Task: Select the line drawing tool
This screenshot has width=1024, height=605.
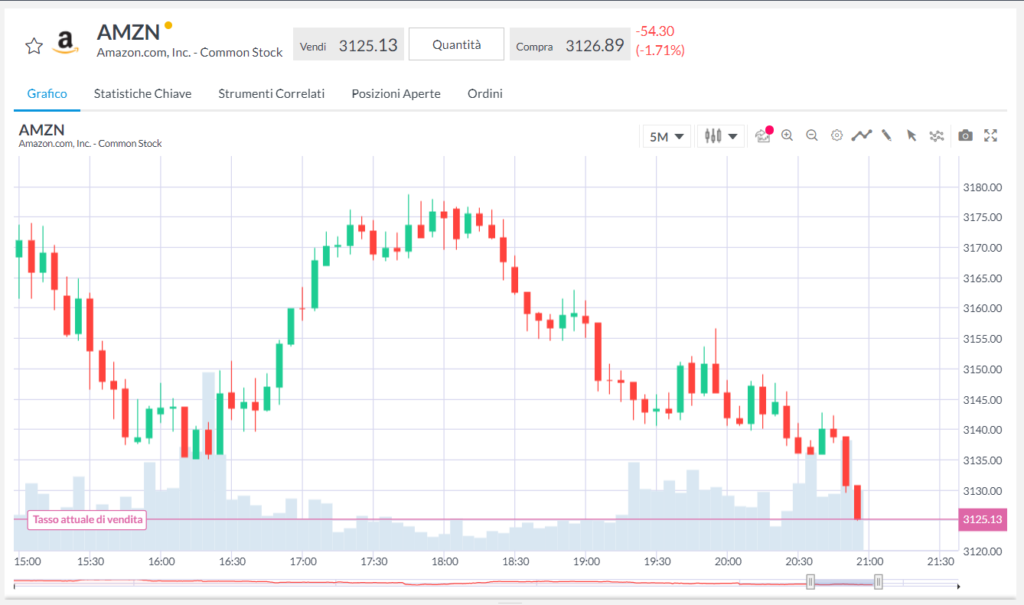Action: click(x=861, y=135)
